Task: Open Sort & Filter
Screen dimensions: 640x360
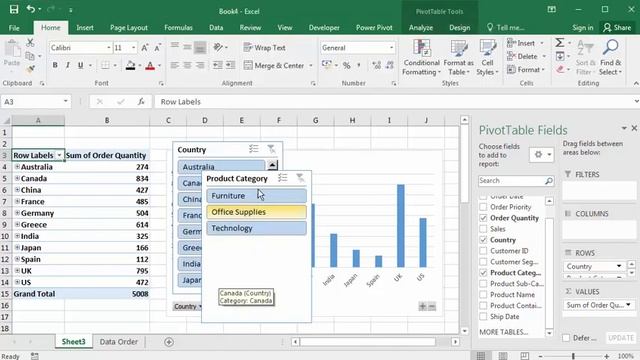Action: pyautogui.click(x=585, y=58)
